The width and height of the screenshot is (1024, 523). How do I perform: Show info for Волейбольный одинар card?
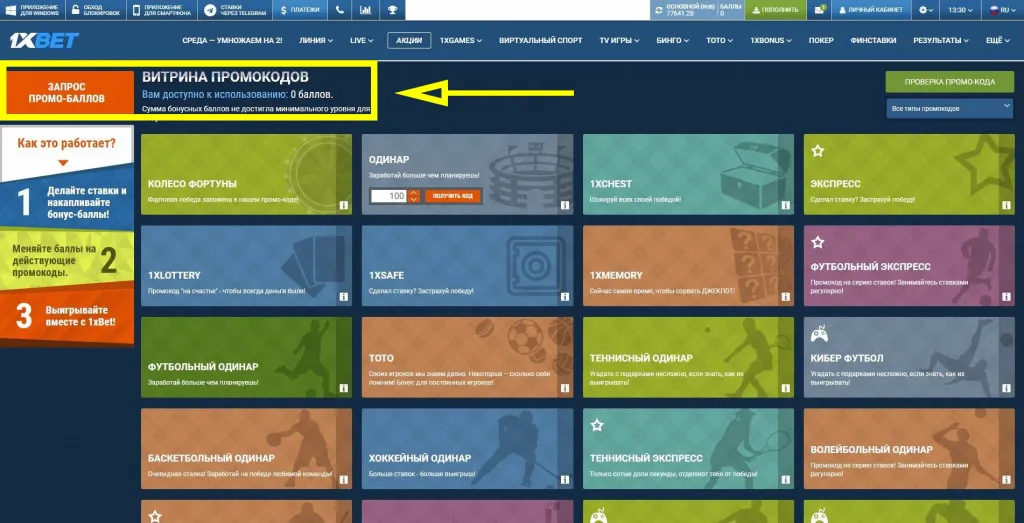(x=1006, y=479)
